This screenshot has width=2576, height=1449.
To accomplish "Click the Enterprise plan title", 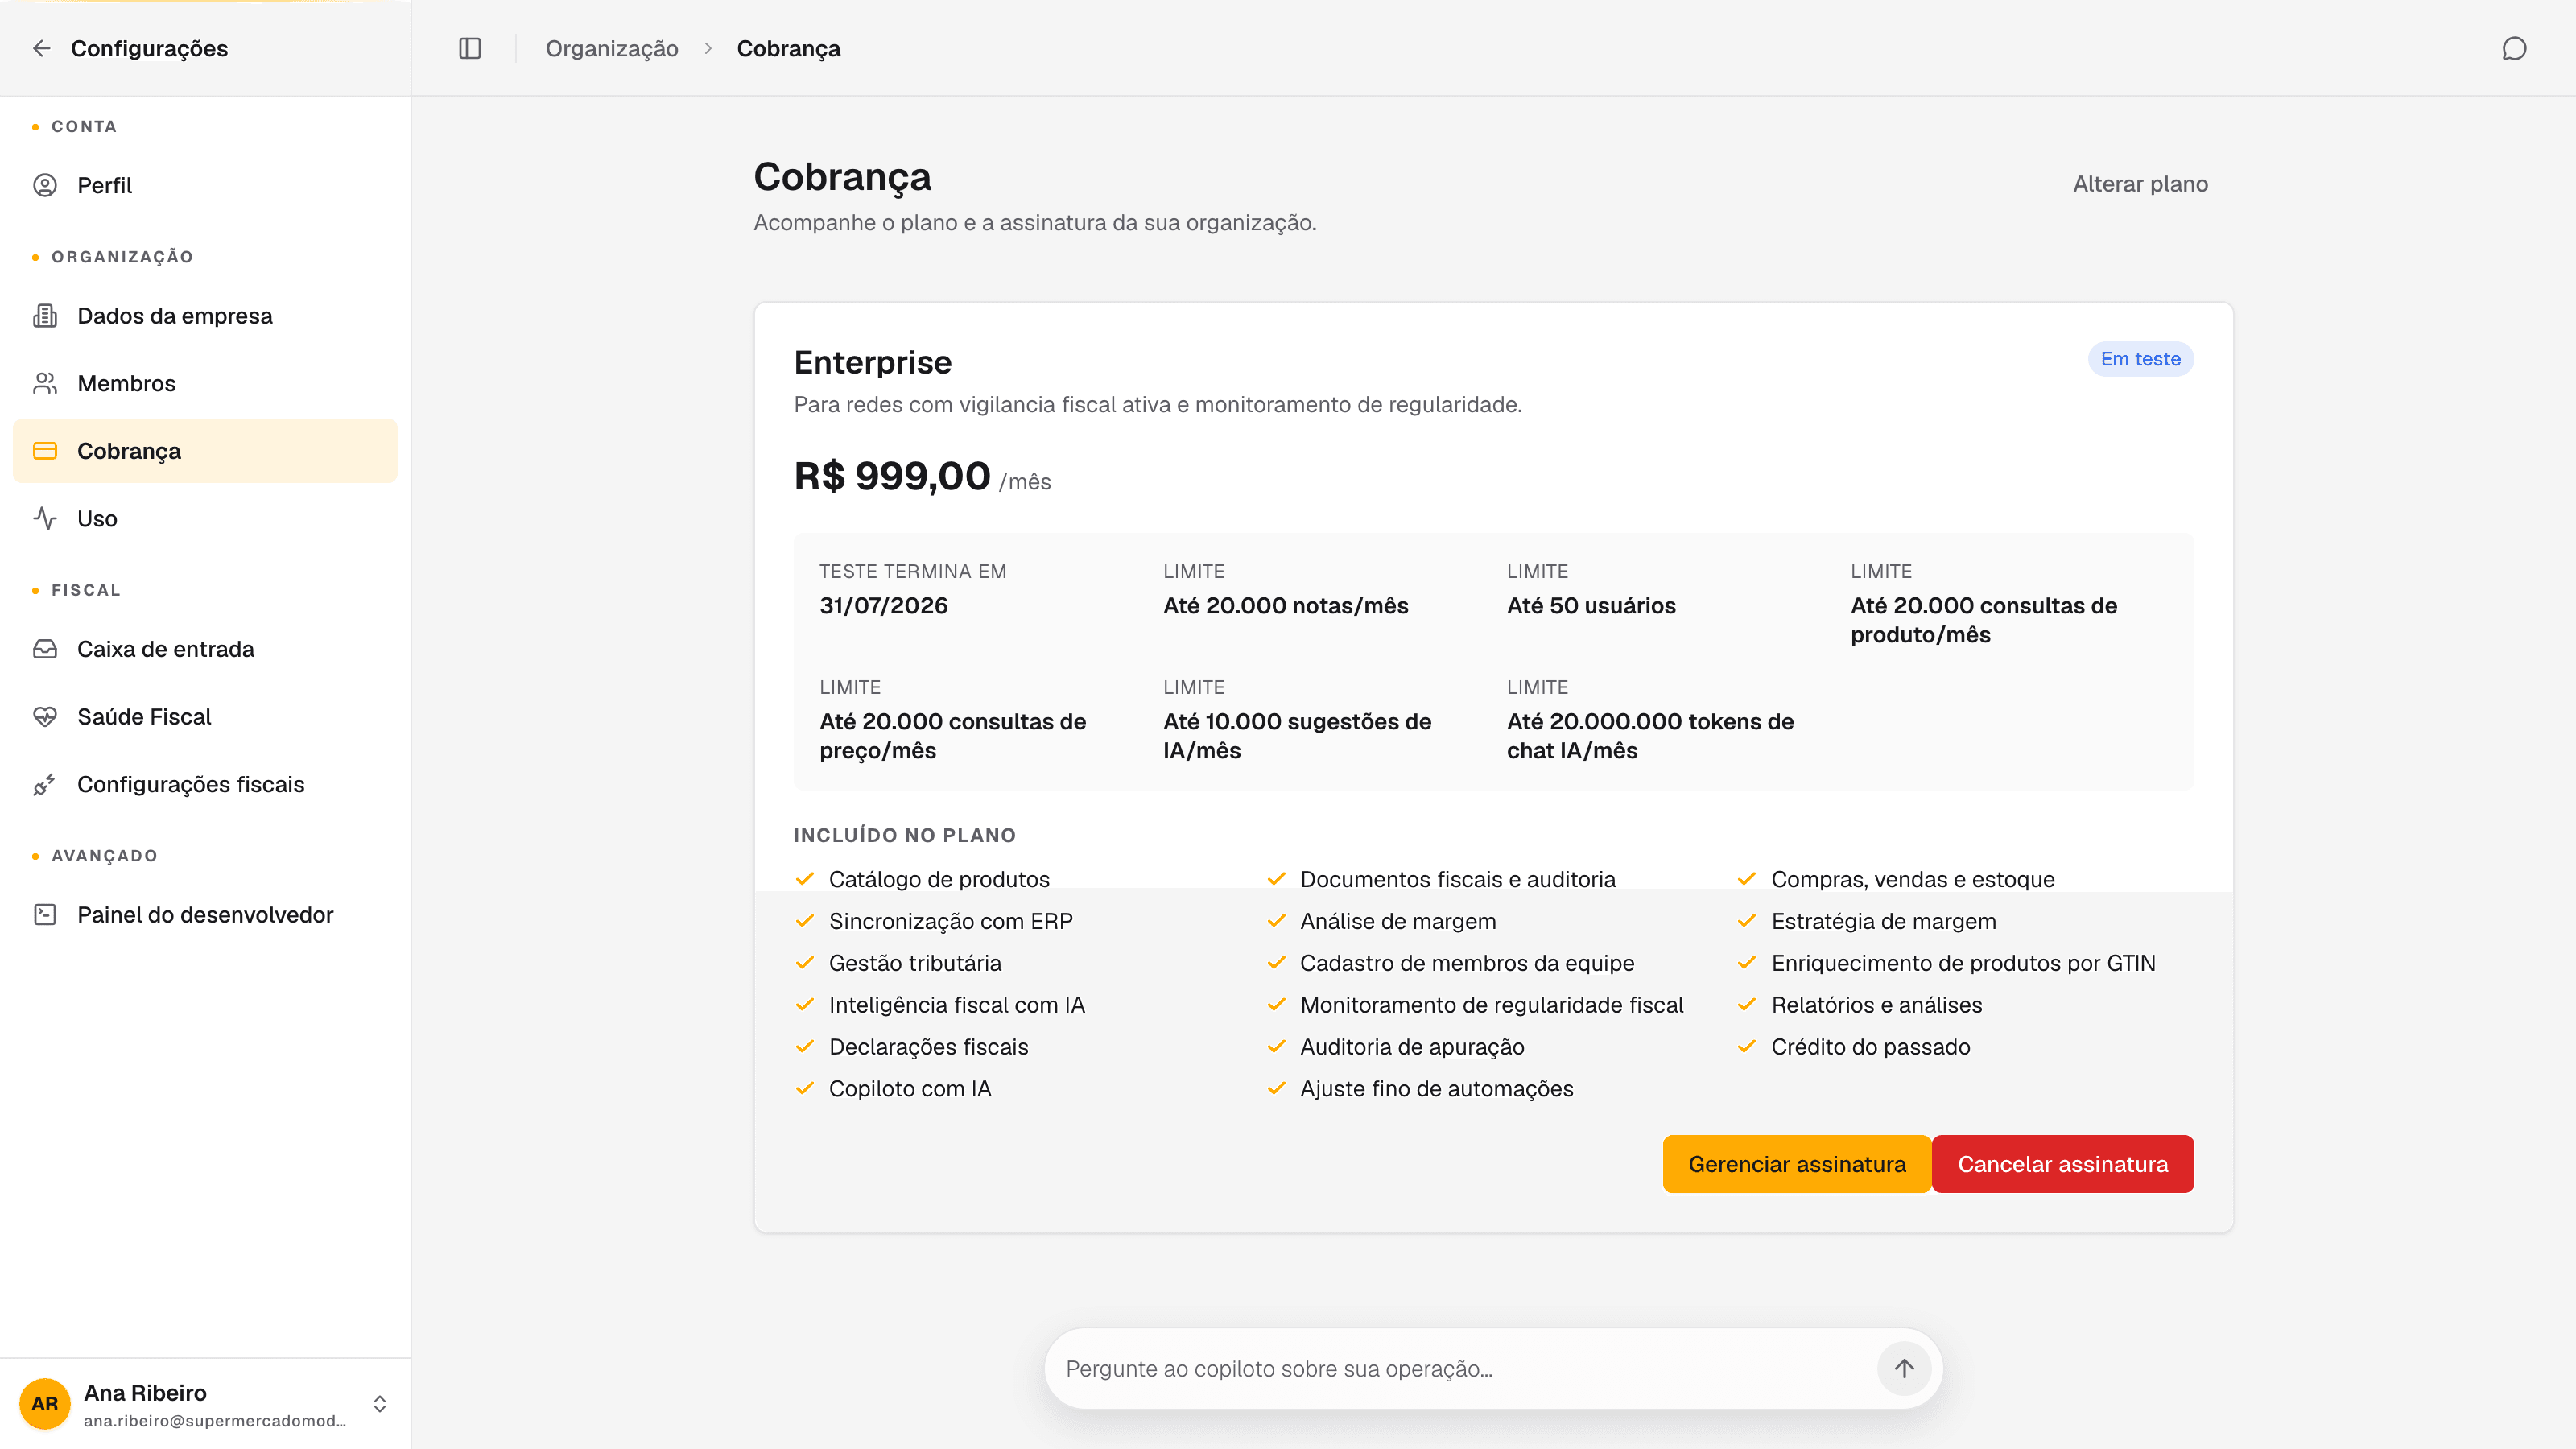I will pos(873,362).
